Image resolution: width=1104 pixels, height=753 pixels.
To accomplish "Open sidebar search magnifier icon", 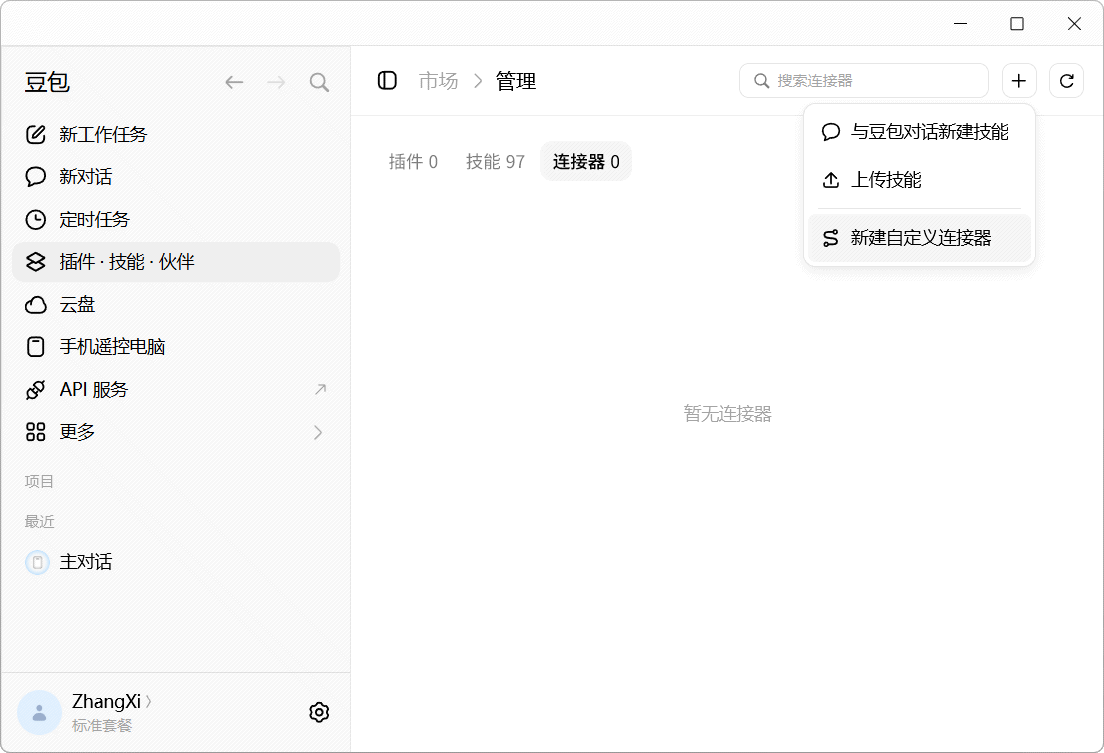I will [319, 82].
